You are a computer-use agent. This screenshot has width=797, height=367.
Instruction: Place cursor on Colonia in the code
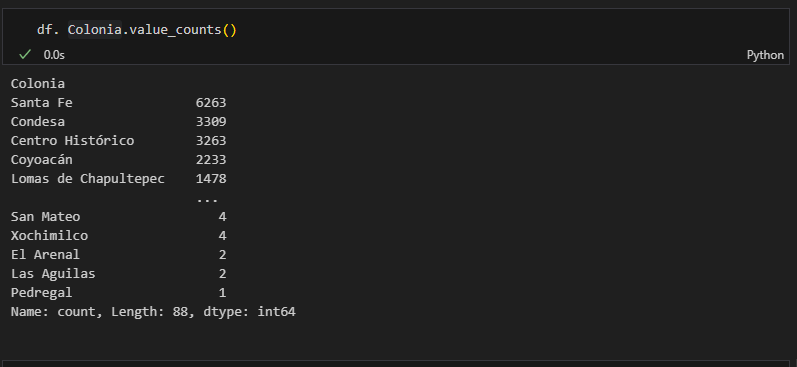pos(95,30)
